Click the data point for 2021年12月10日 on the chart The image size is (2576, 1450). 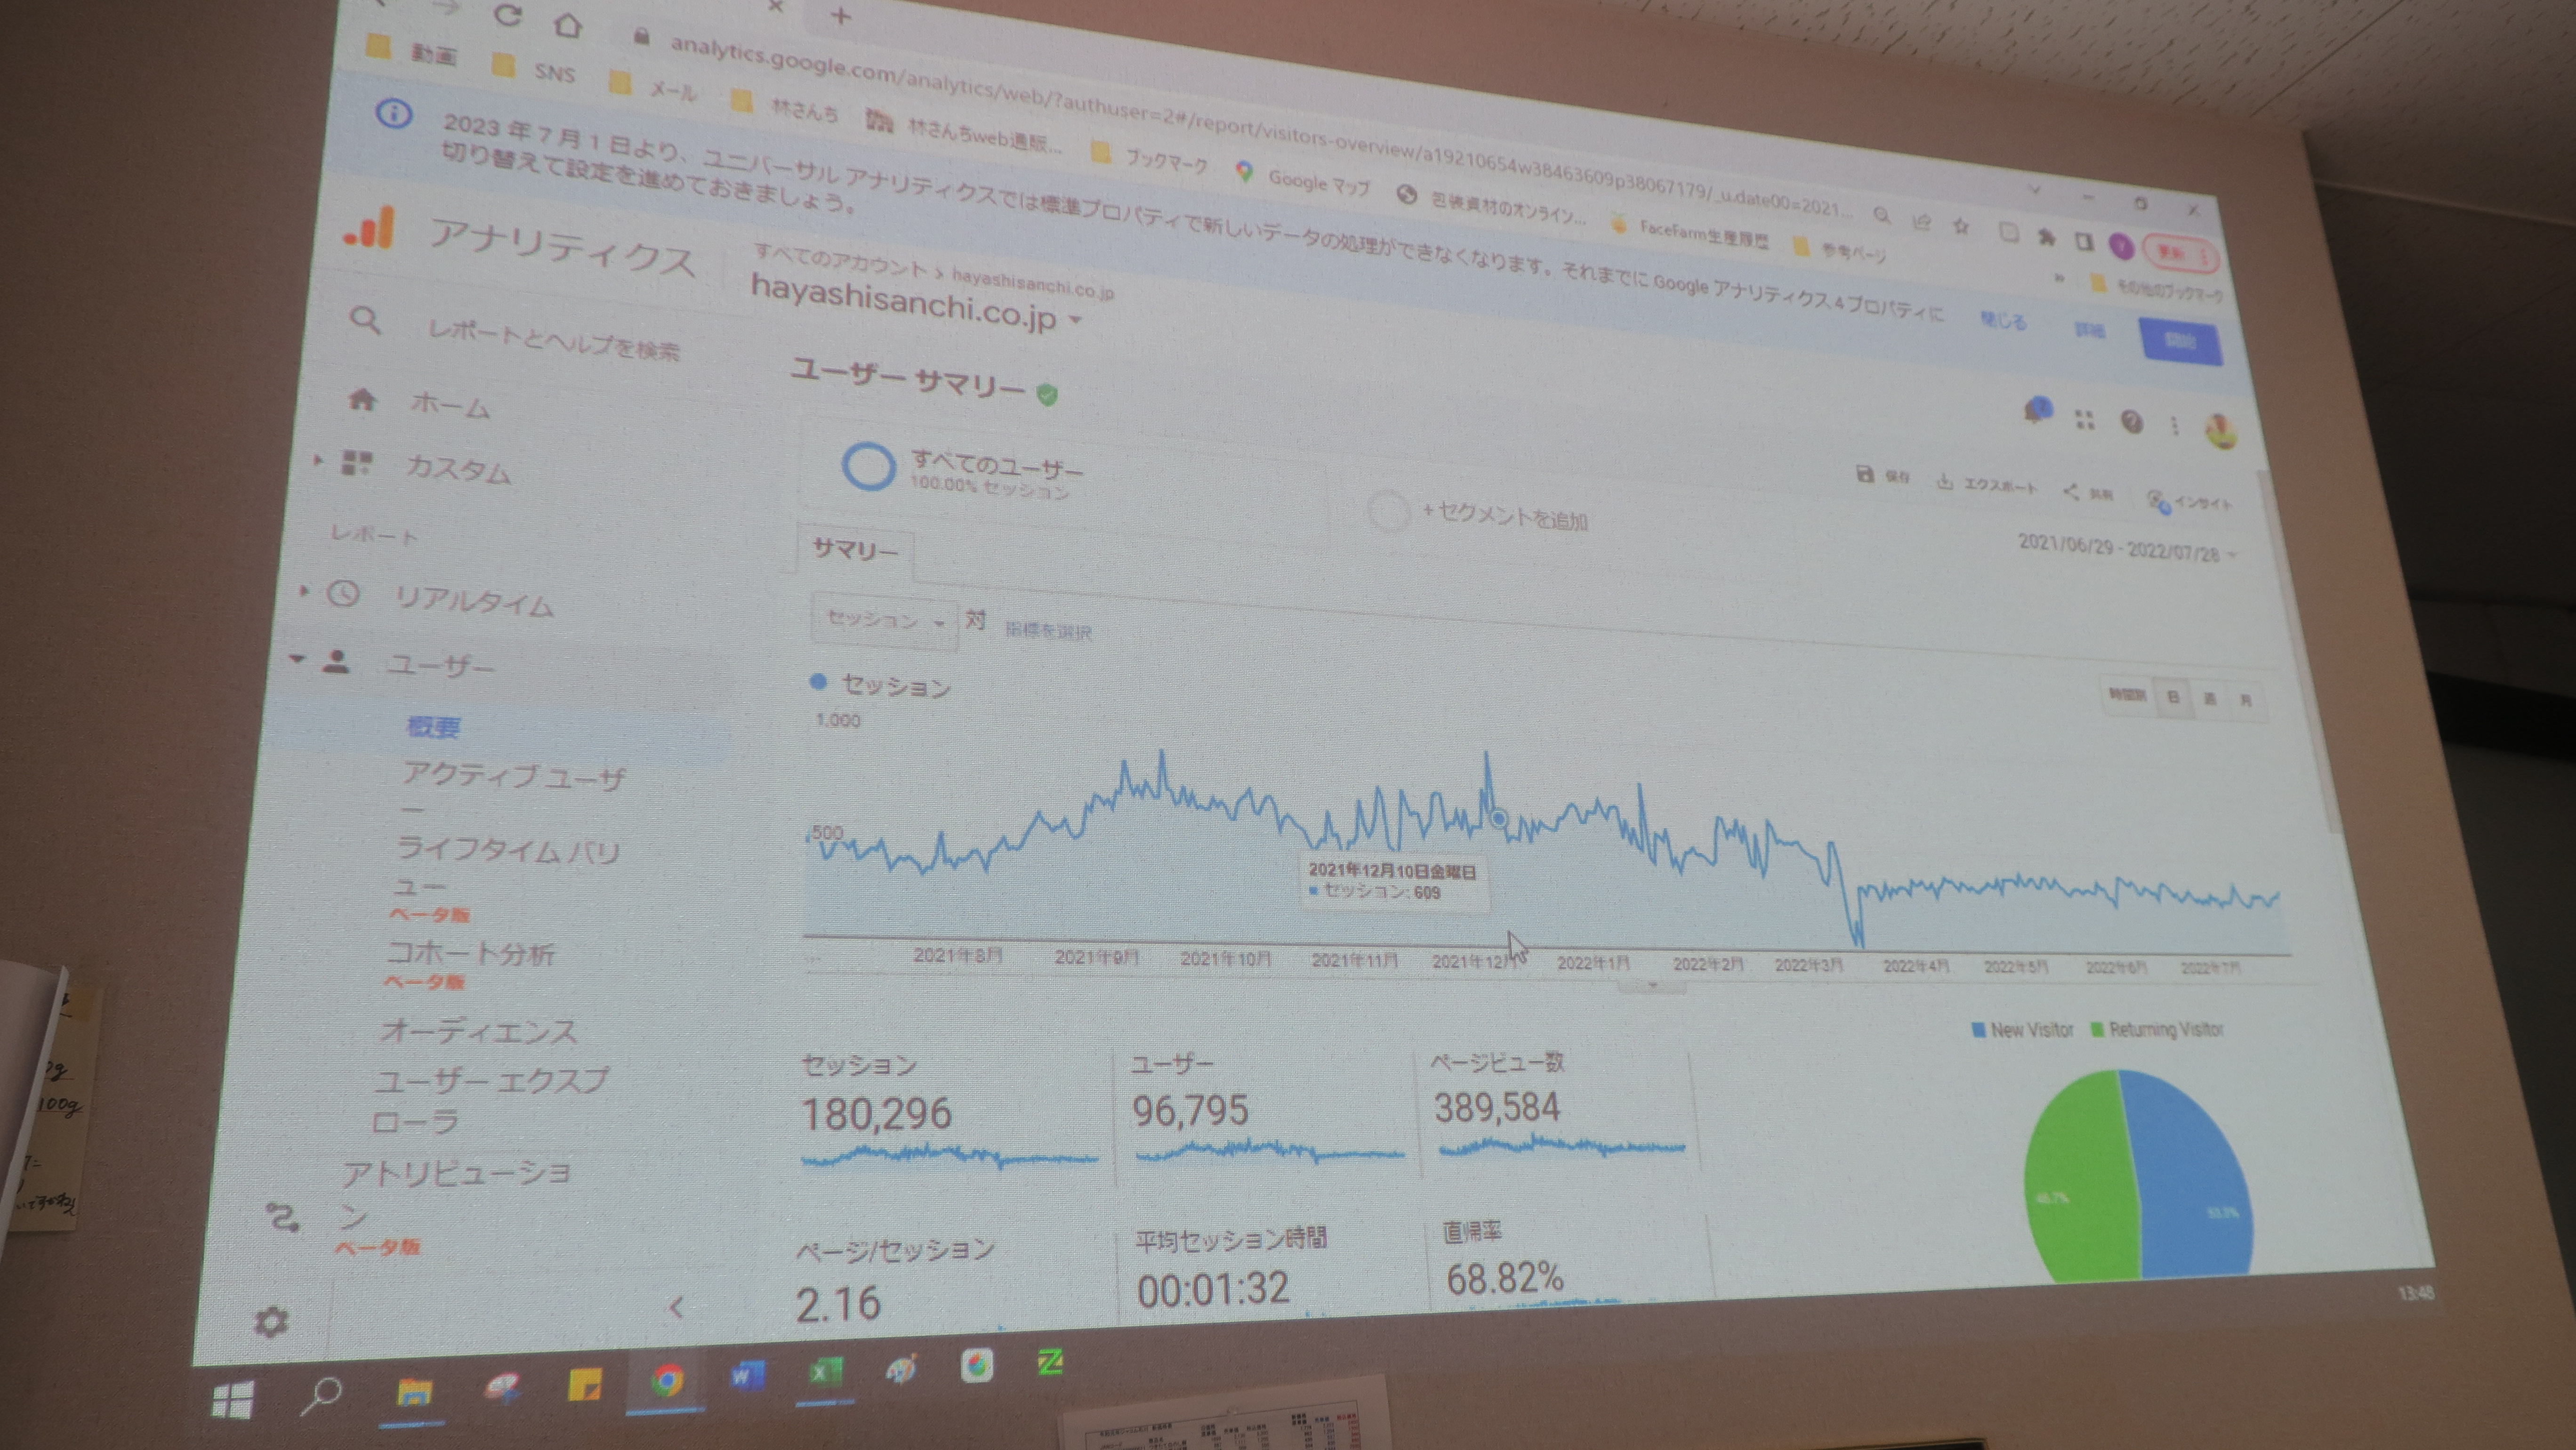point(1498,818)
